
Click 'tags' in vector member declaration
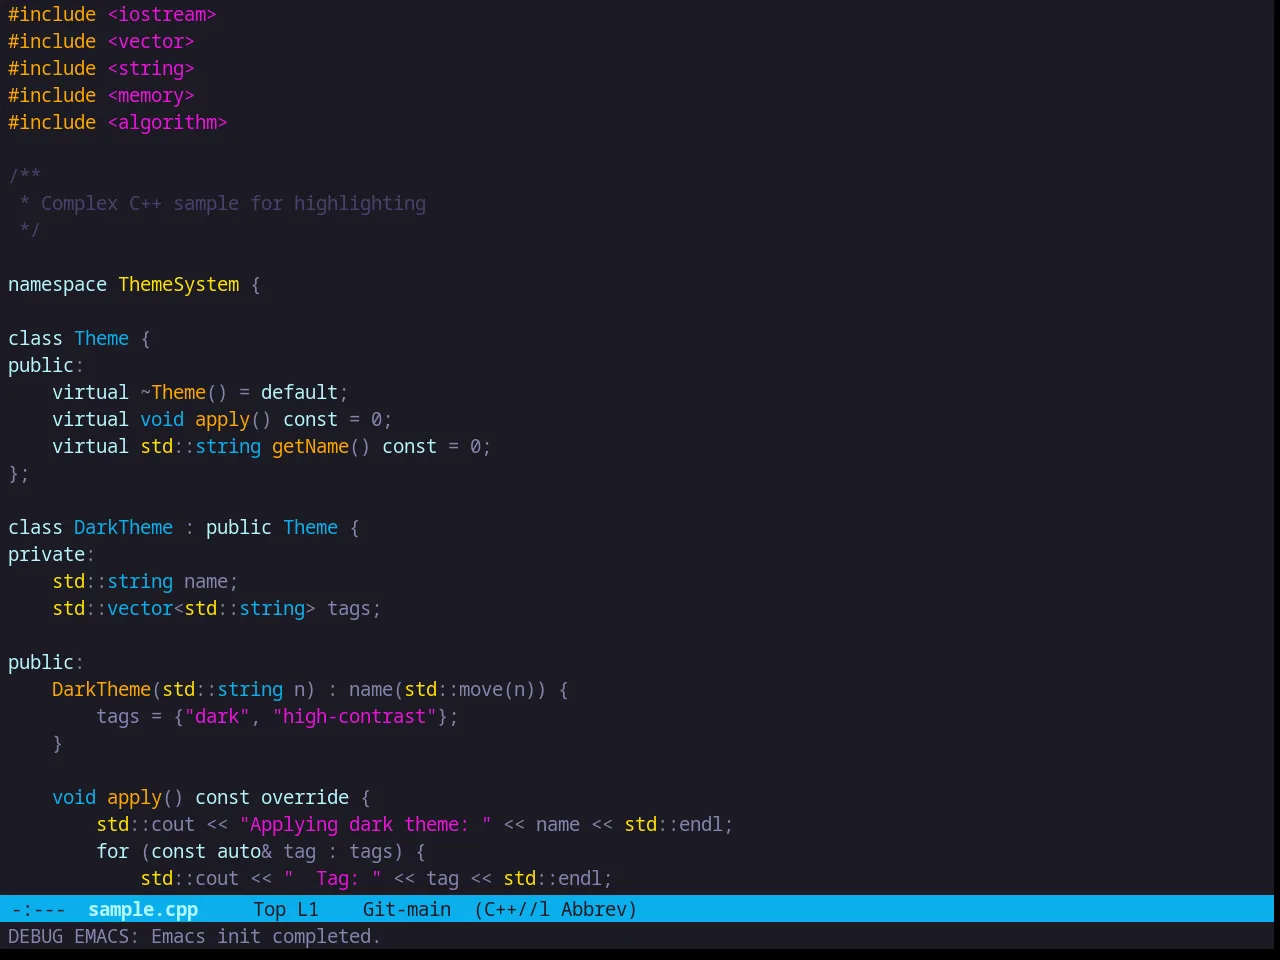(x=349, y=608)
